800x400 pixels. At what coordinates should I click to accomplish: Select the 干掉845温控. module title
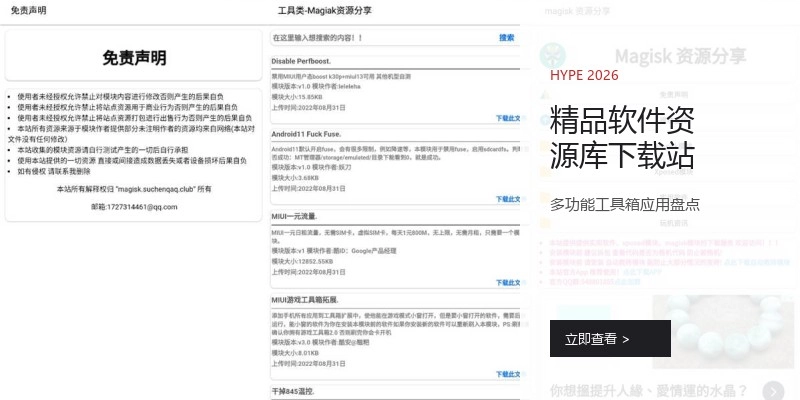292,392
